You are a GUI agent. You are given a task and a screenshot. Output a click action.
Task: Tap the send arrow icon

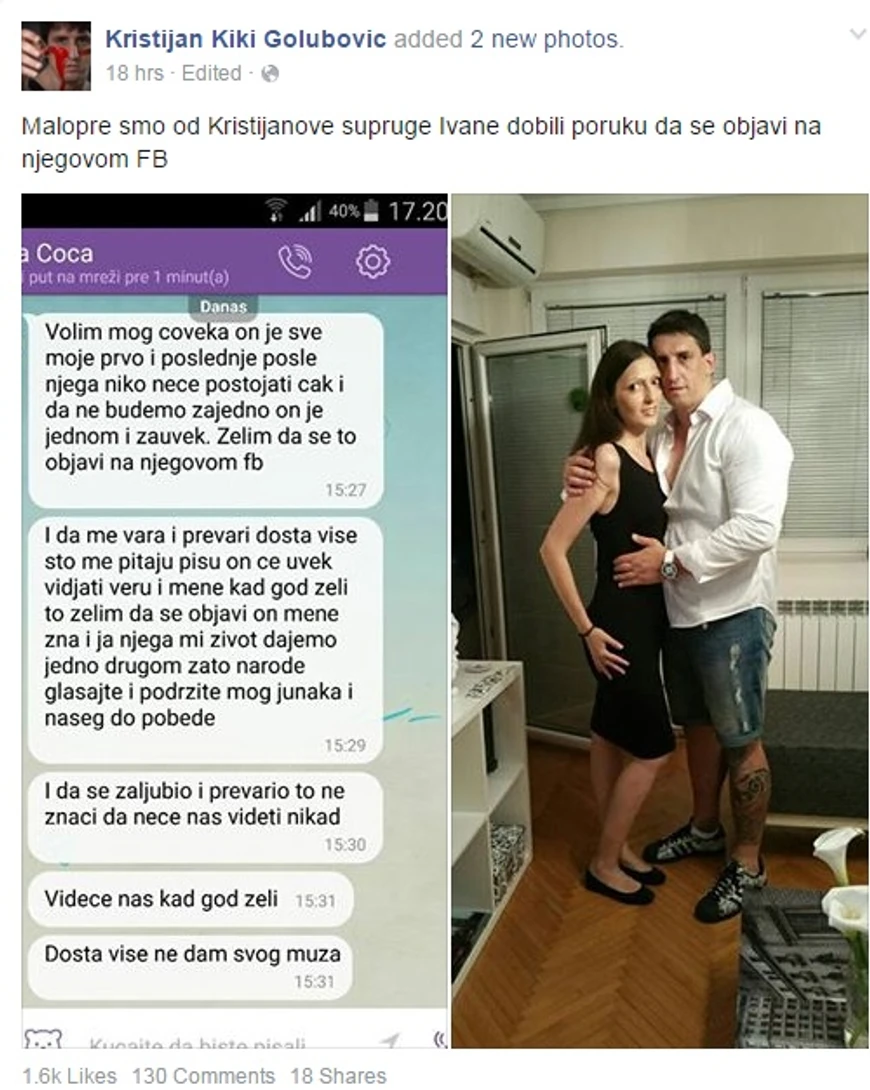[x=391, y=1040]
